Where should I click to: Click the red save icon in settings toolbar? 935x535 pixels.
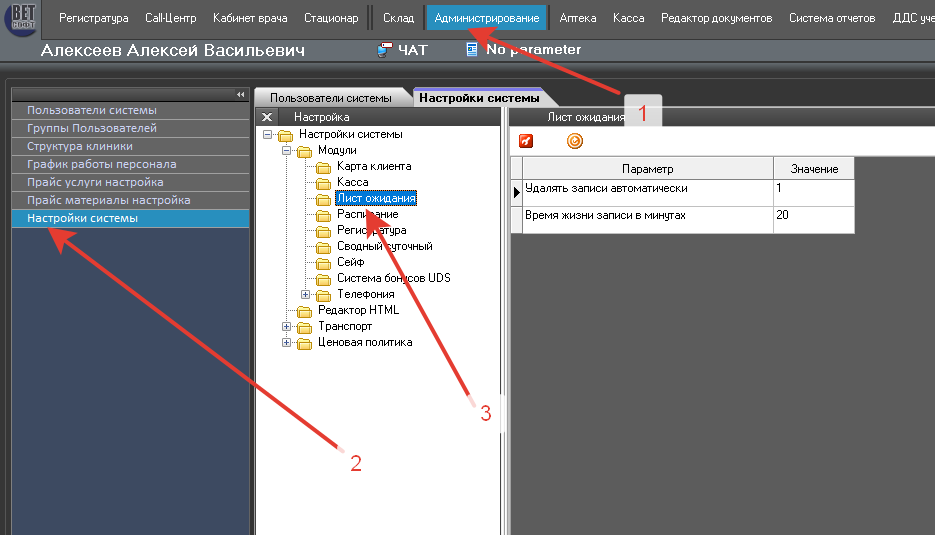click(x=526, y=141)
